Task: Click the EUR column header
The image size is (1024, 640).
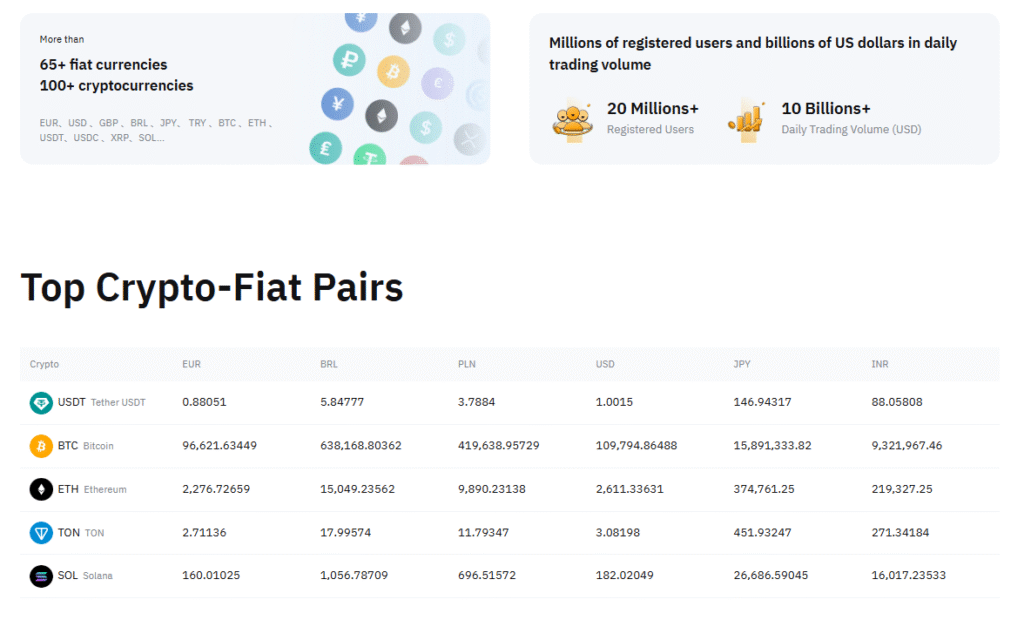Action: (191, 364)
